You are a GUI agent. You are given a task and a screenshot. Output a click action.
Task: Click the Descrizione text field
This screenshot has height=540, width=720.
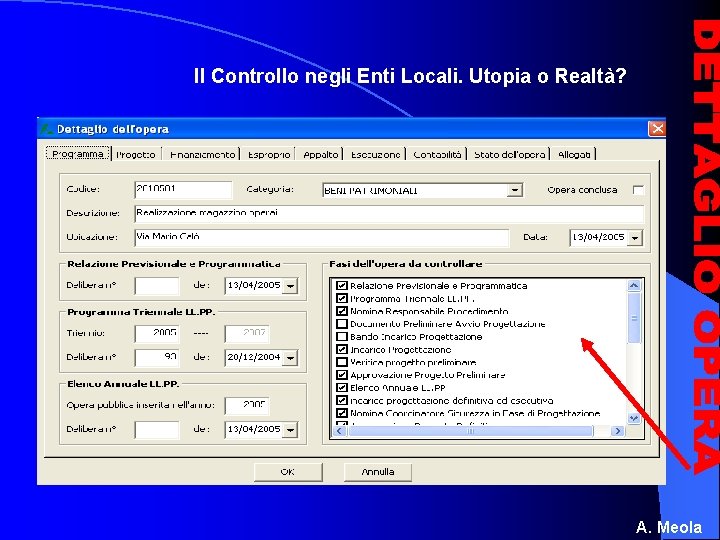point(389,214)
